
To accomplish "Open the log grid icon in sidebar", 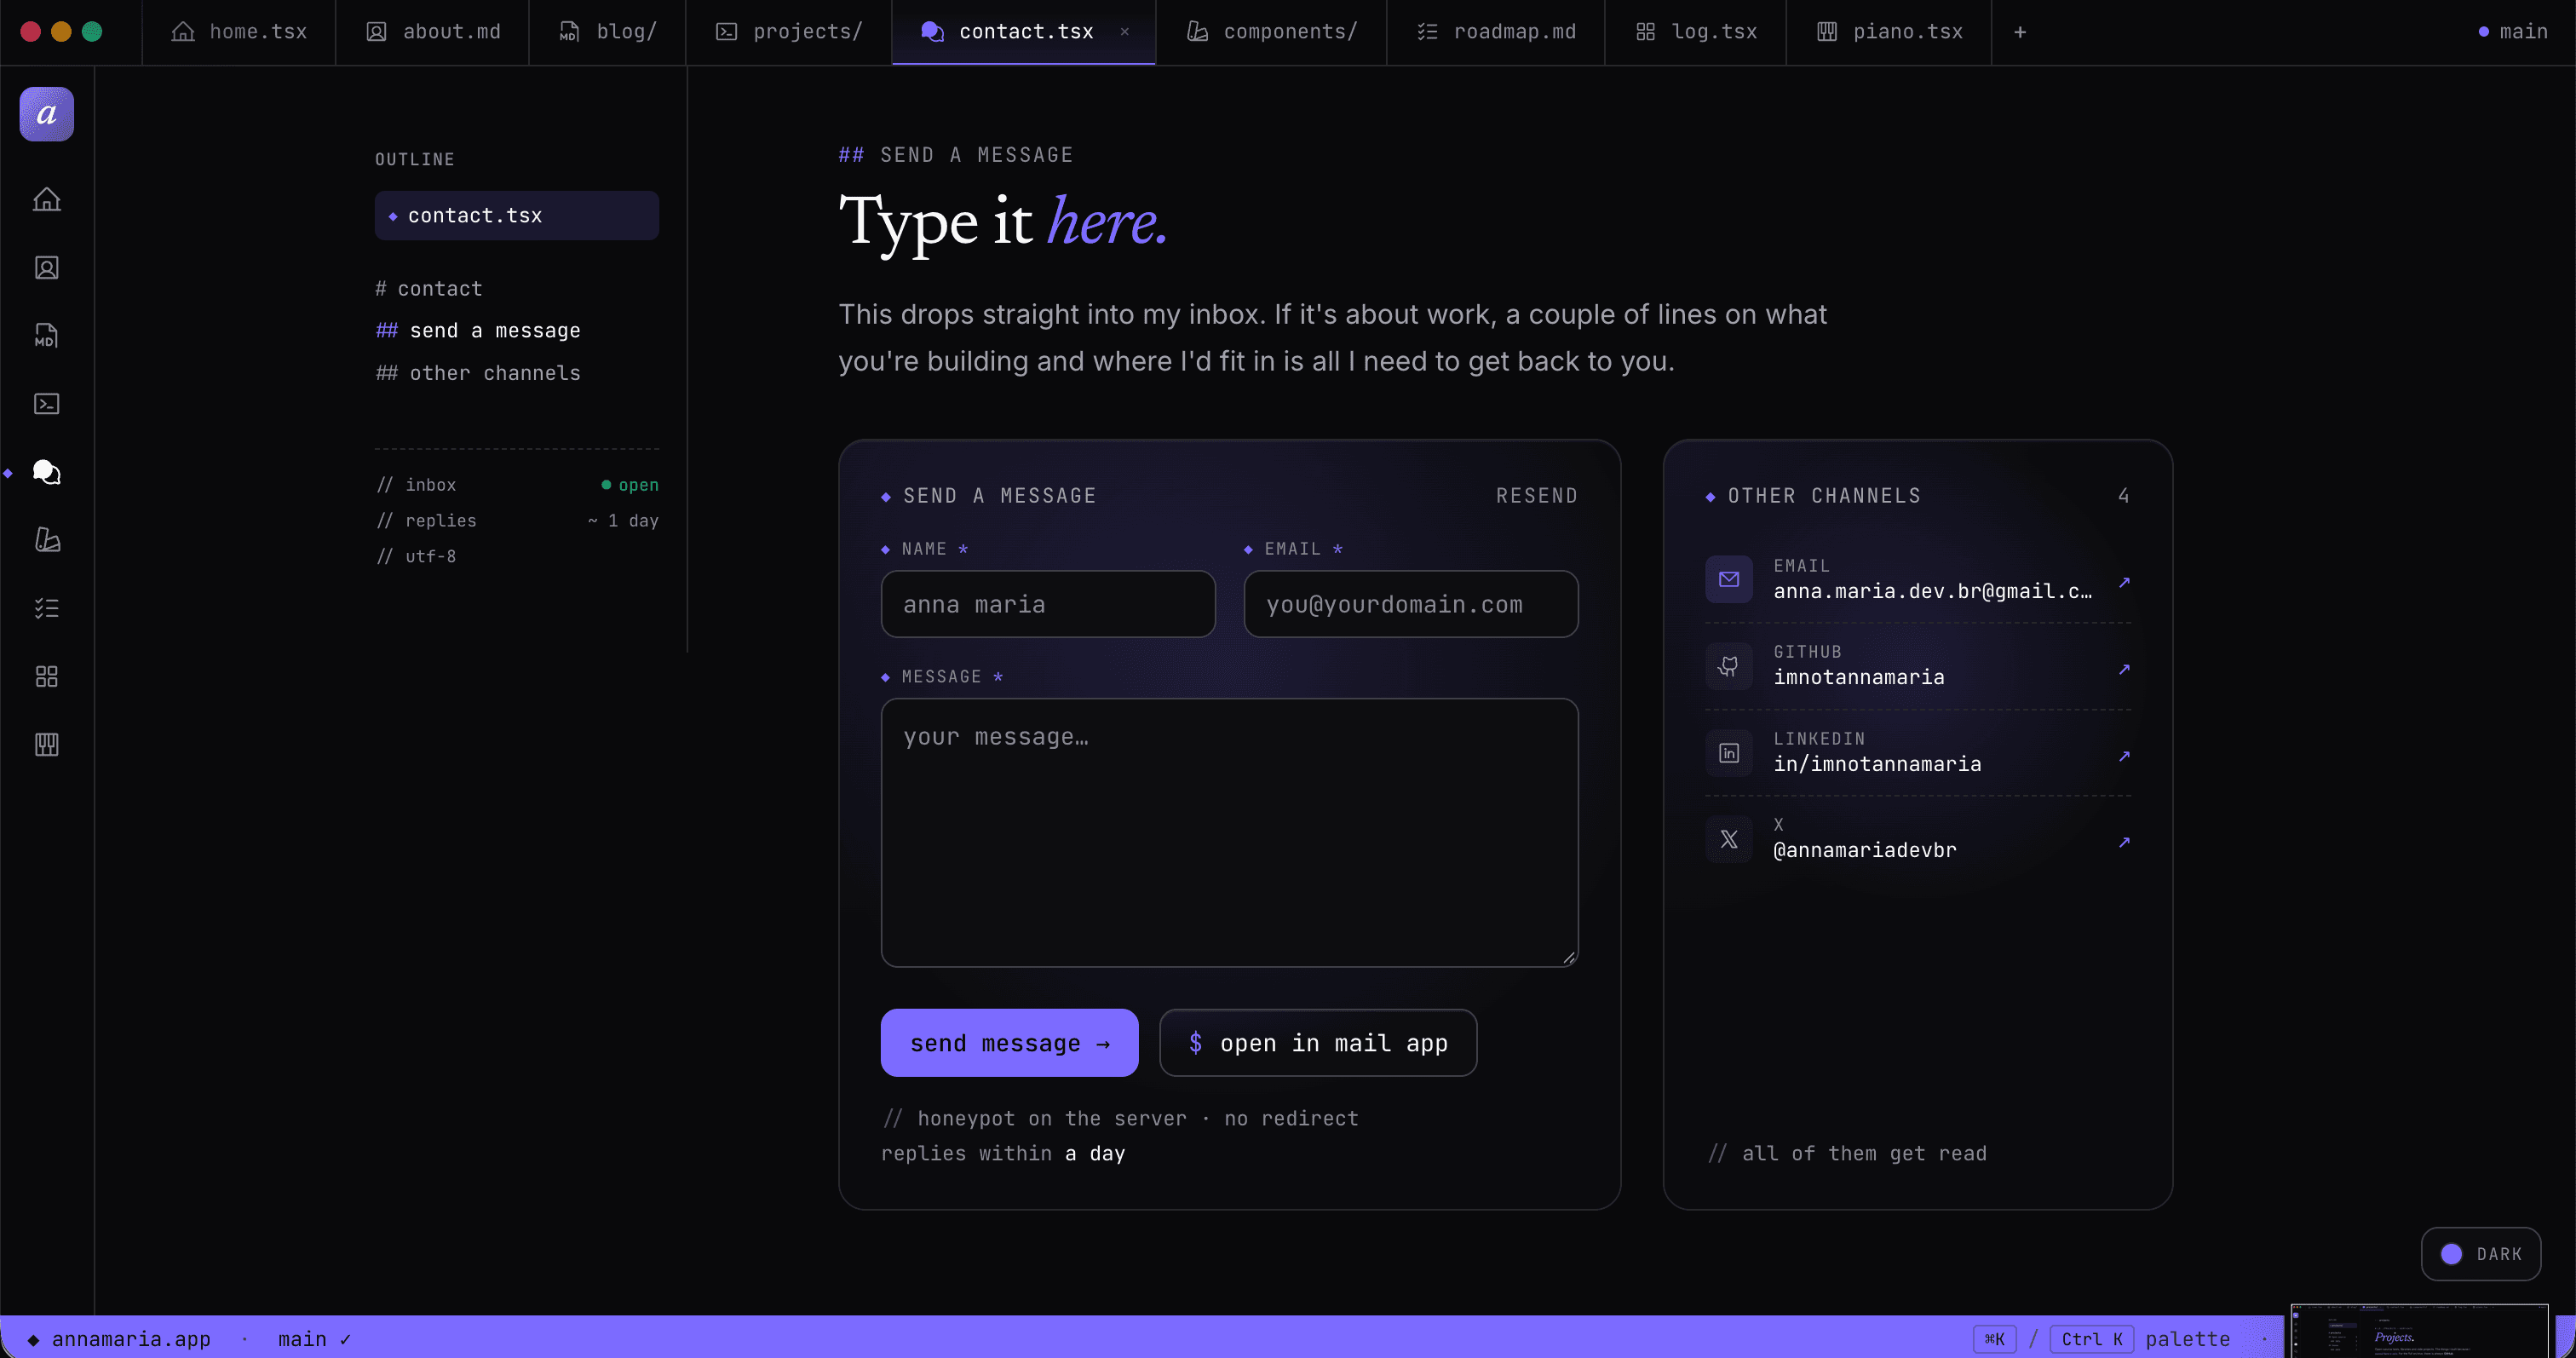I will pos(47,676).
